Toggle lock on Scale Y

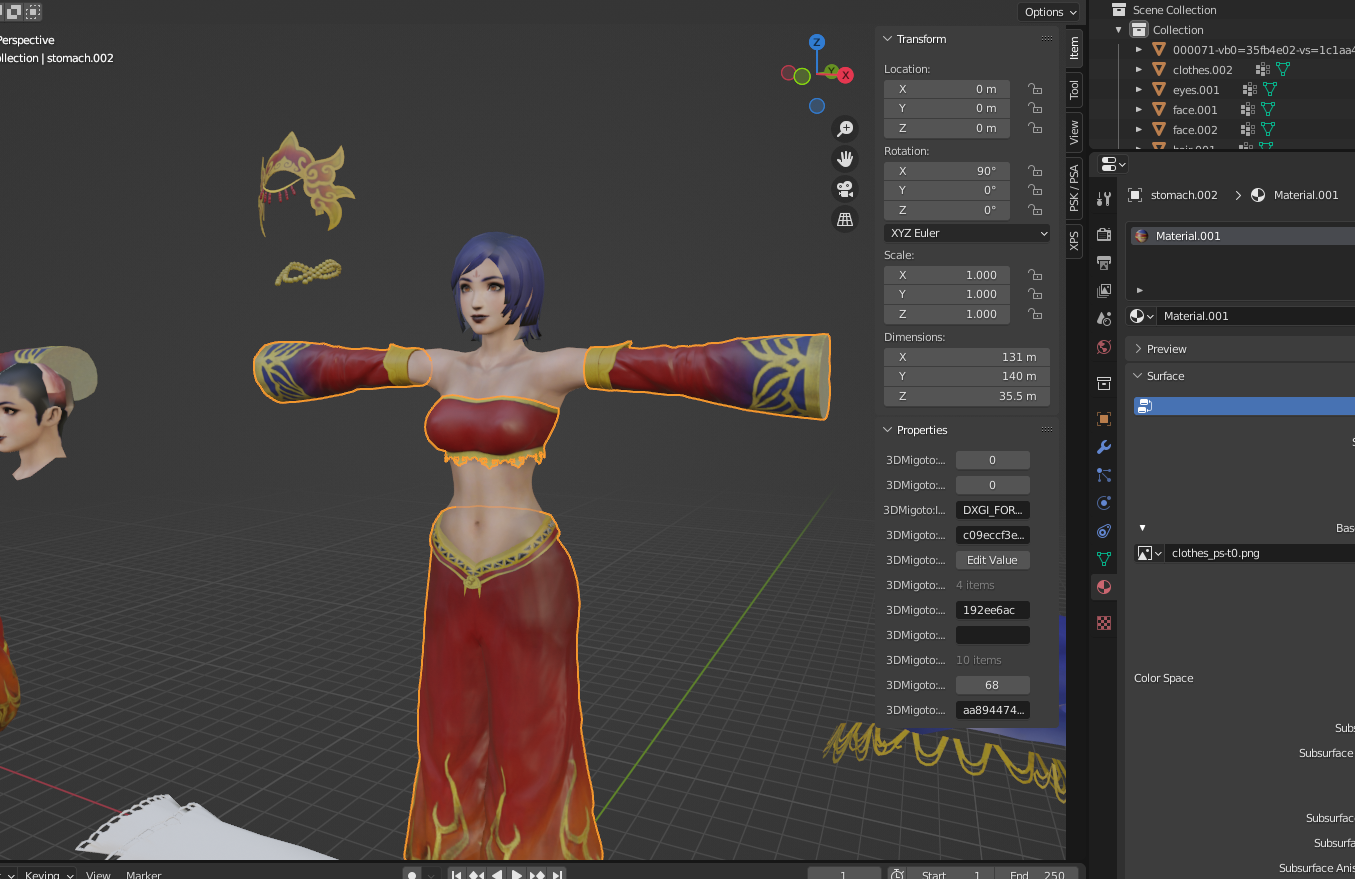(x=1035, y=294)
